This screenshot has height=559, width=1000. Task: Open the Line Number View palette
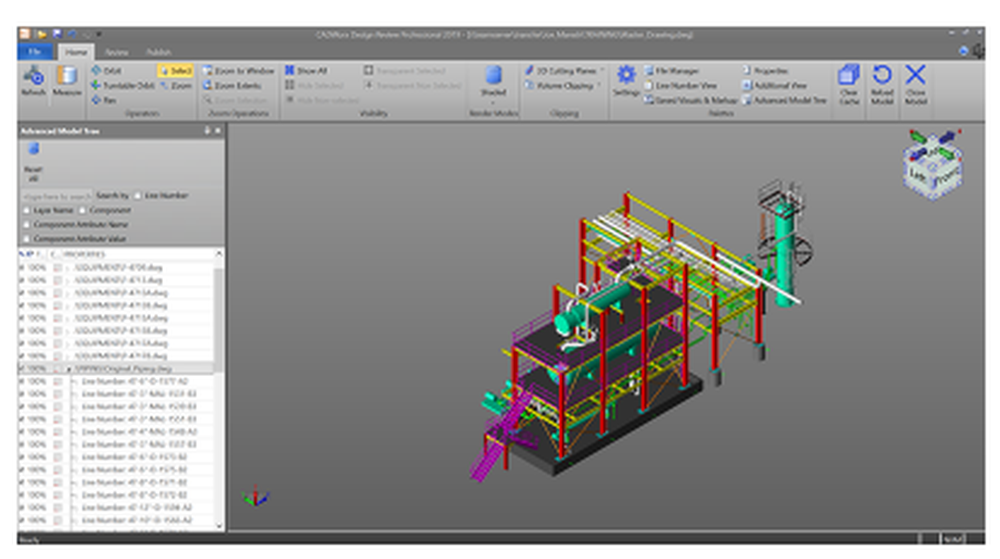point(680,85)
